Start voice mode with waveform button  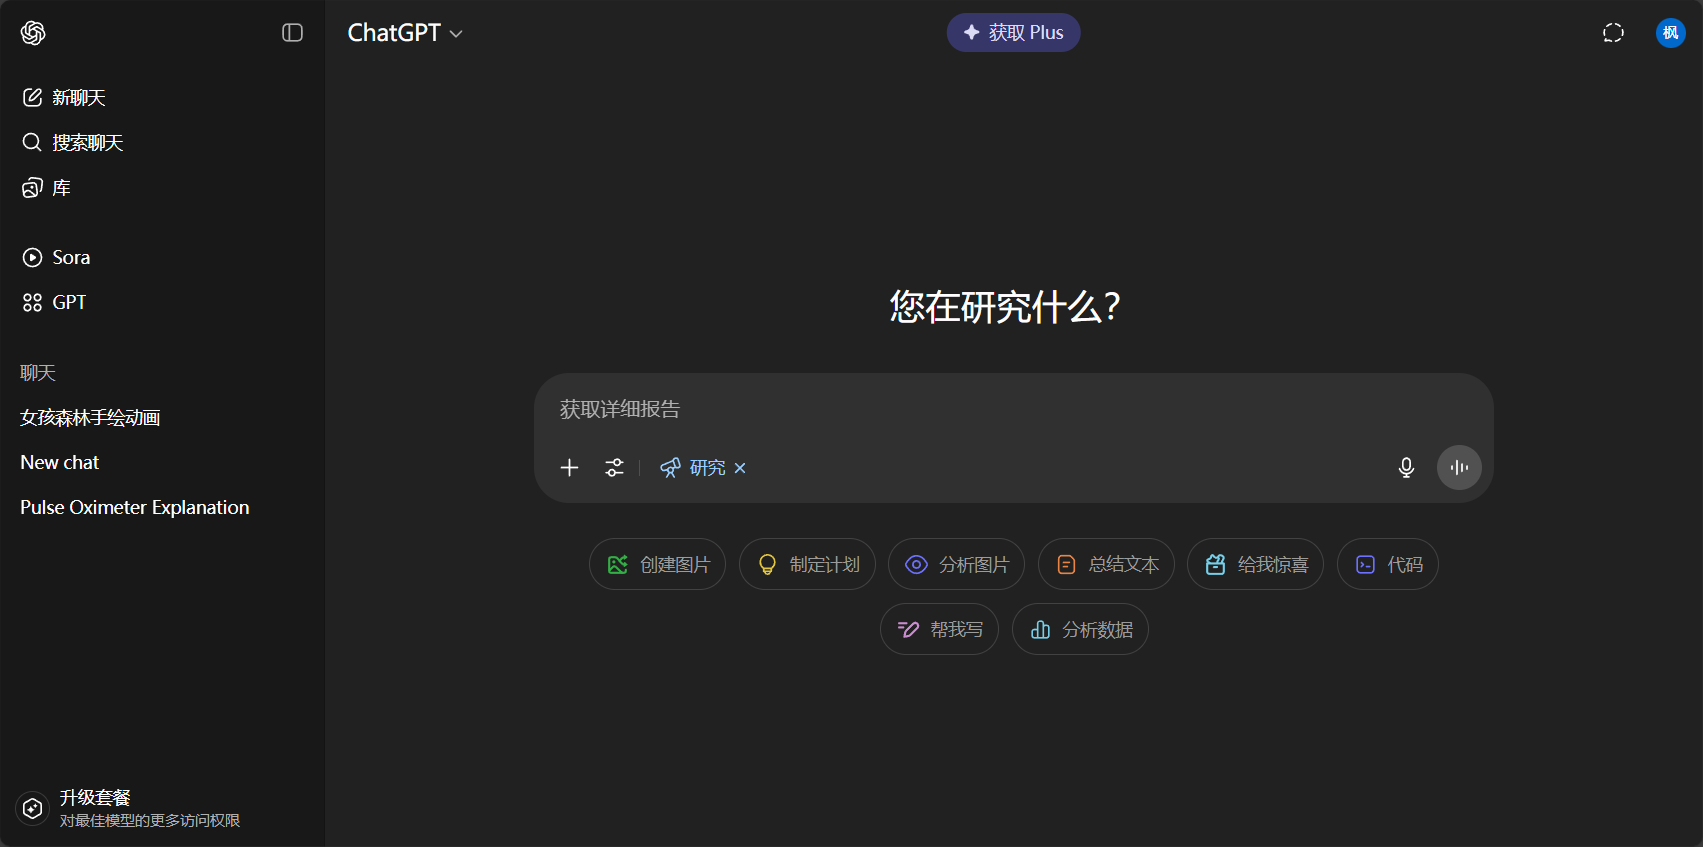(x=1459, y=467)
